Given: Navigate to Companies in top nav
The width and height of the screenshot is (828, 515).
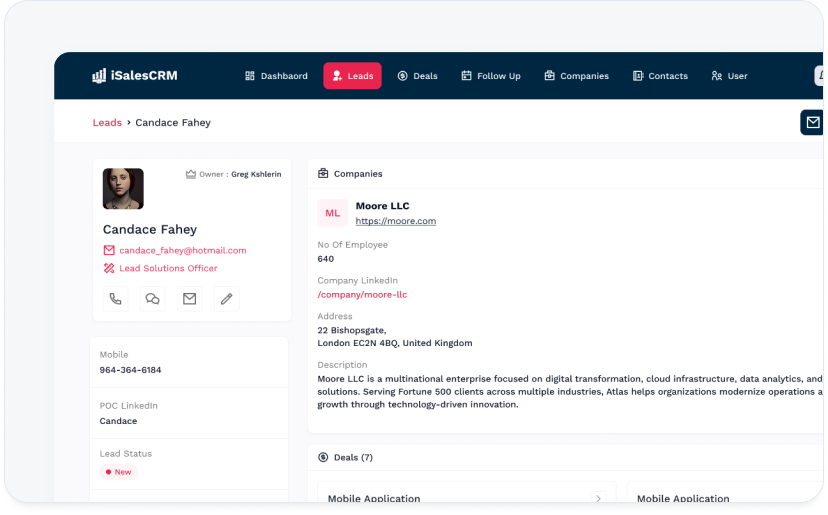Looking at the screenshot, I should (x=576, y=76).
